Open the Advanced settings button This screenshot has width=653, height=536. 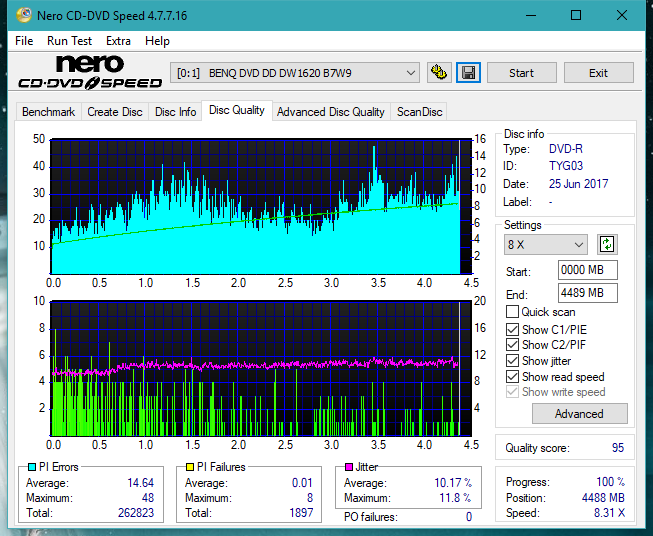tap(579, 414)
